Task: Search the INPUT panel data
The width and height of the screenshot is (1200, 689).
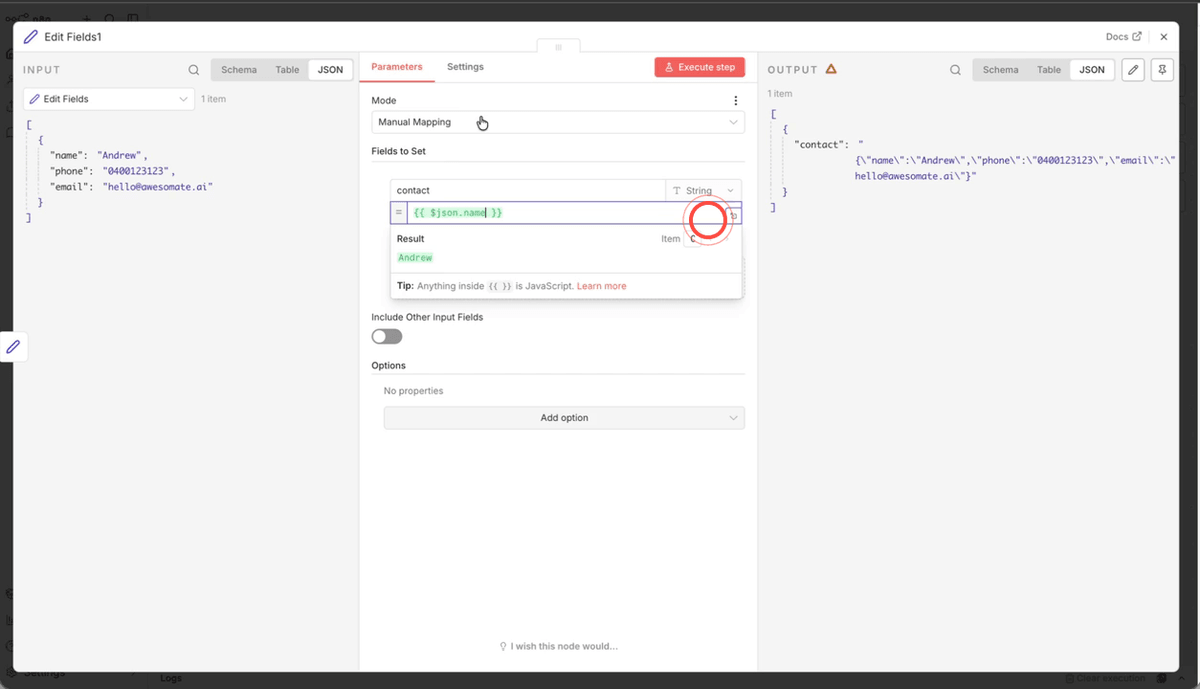Action: coord(194,70)
